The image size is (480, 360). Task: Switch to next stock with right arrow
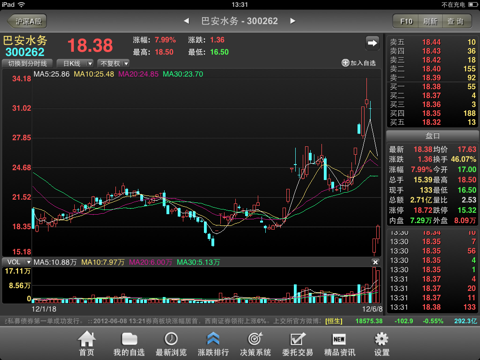click(x=293, y=21)
